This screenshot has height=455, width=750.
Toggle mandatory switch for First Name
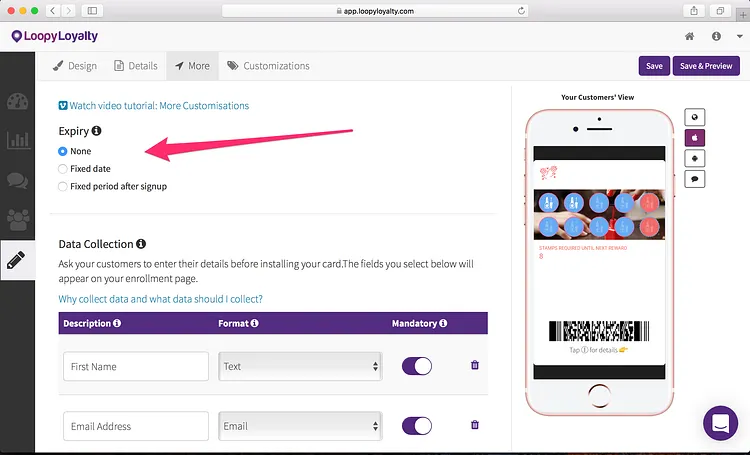pos(417,366)
